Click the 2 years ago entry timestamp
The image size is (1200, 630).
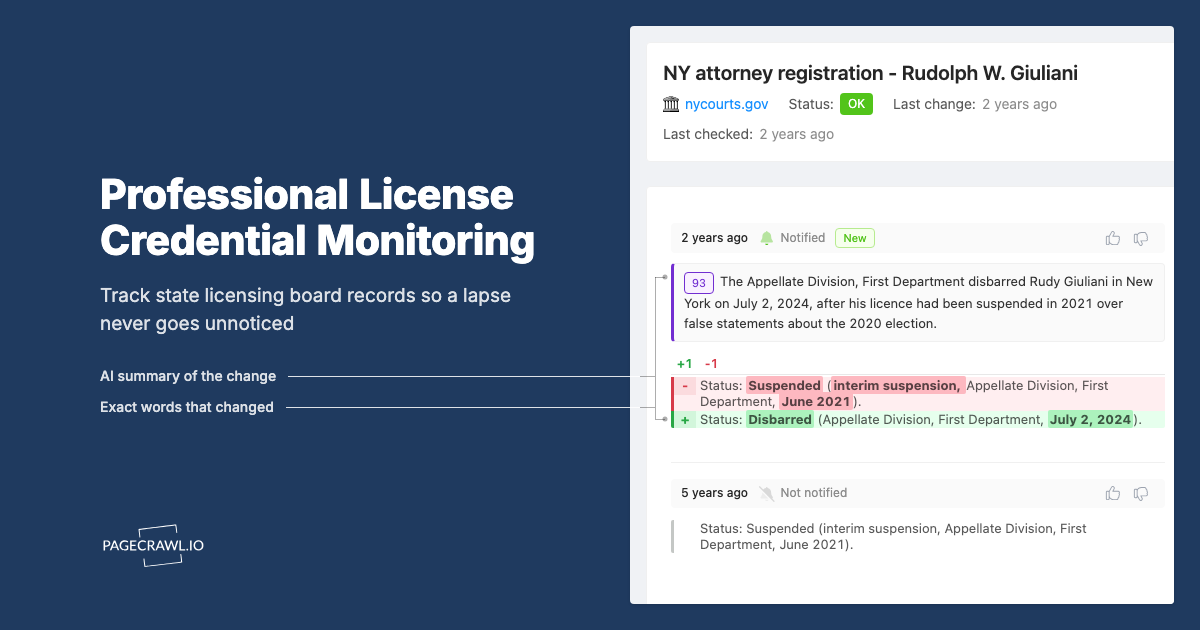[x=715, y=238]
